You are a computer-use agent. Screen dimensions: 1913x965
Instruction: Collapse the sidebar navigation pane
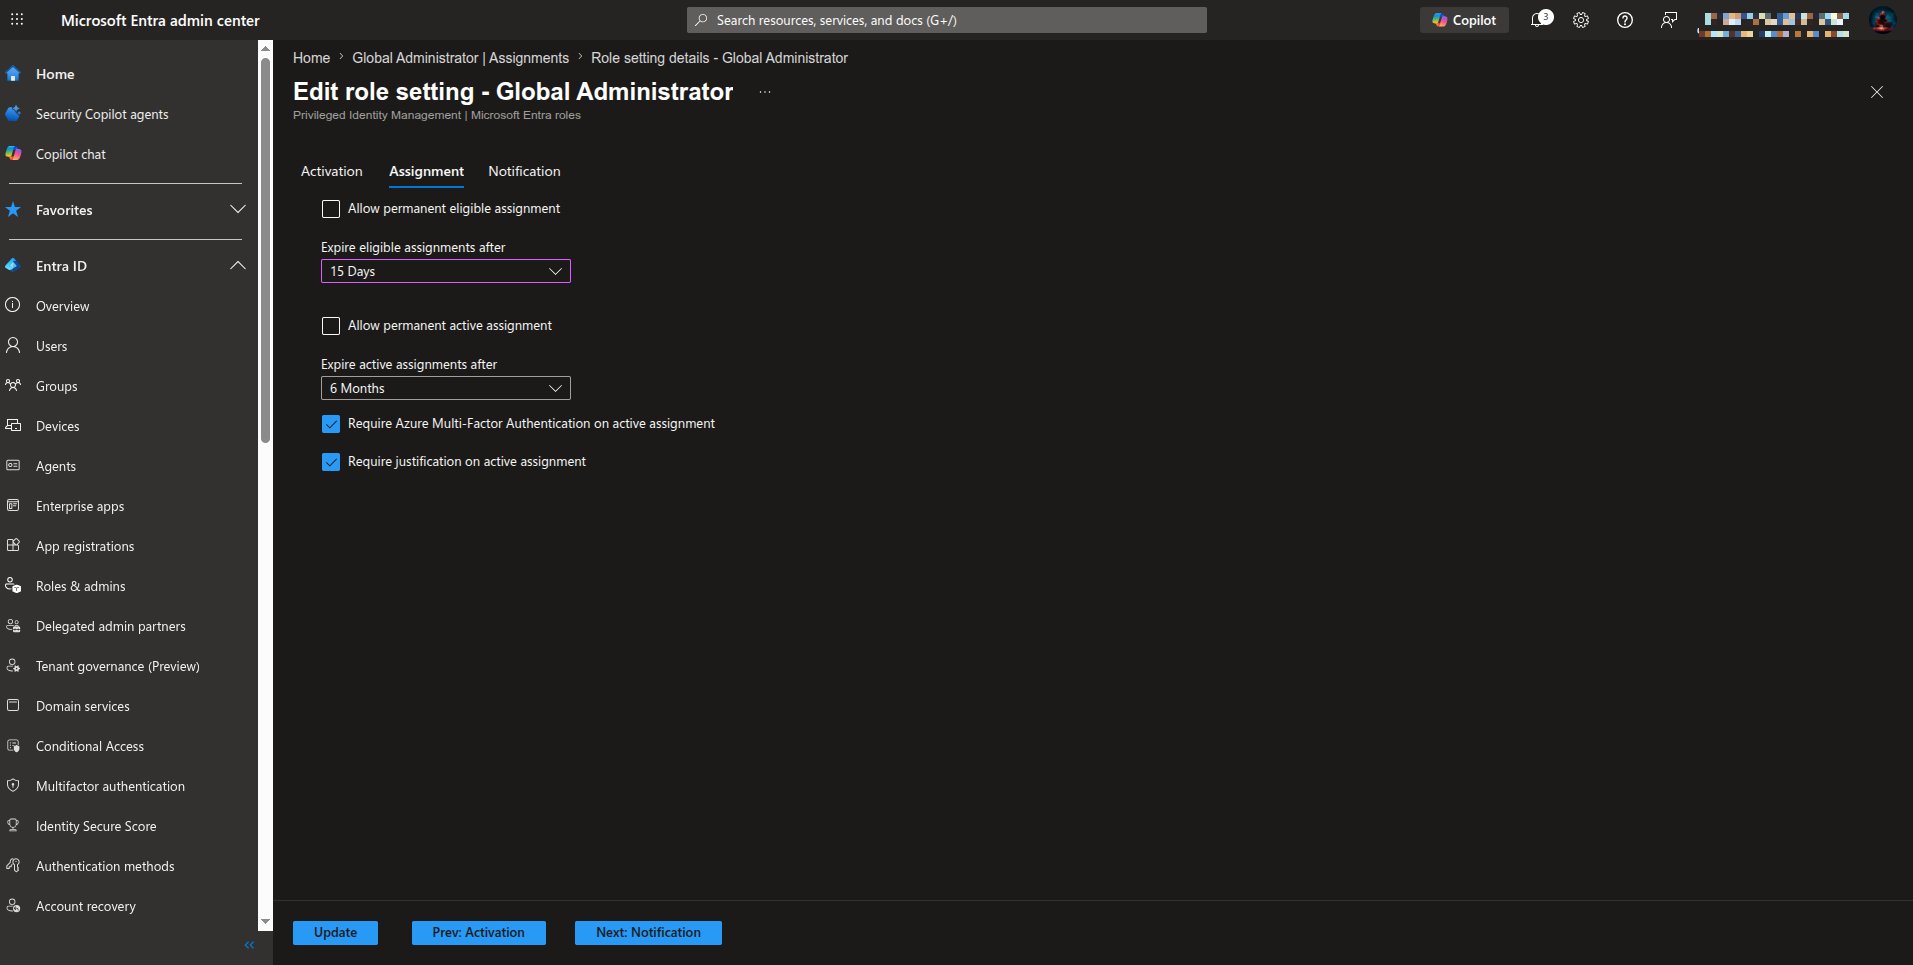click(249, 945)
